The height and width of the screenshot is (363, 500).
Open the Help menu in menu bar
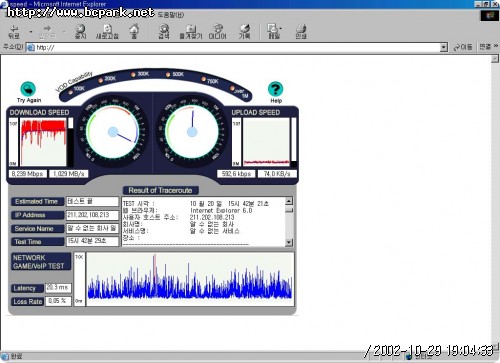coord(170,14)
